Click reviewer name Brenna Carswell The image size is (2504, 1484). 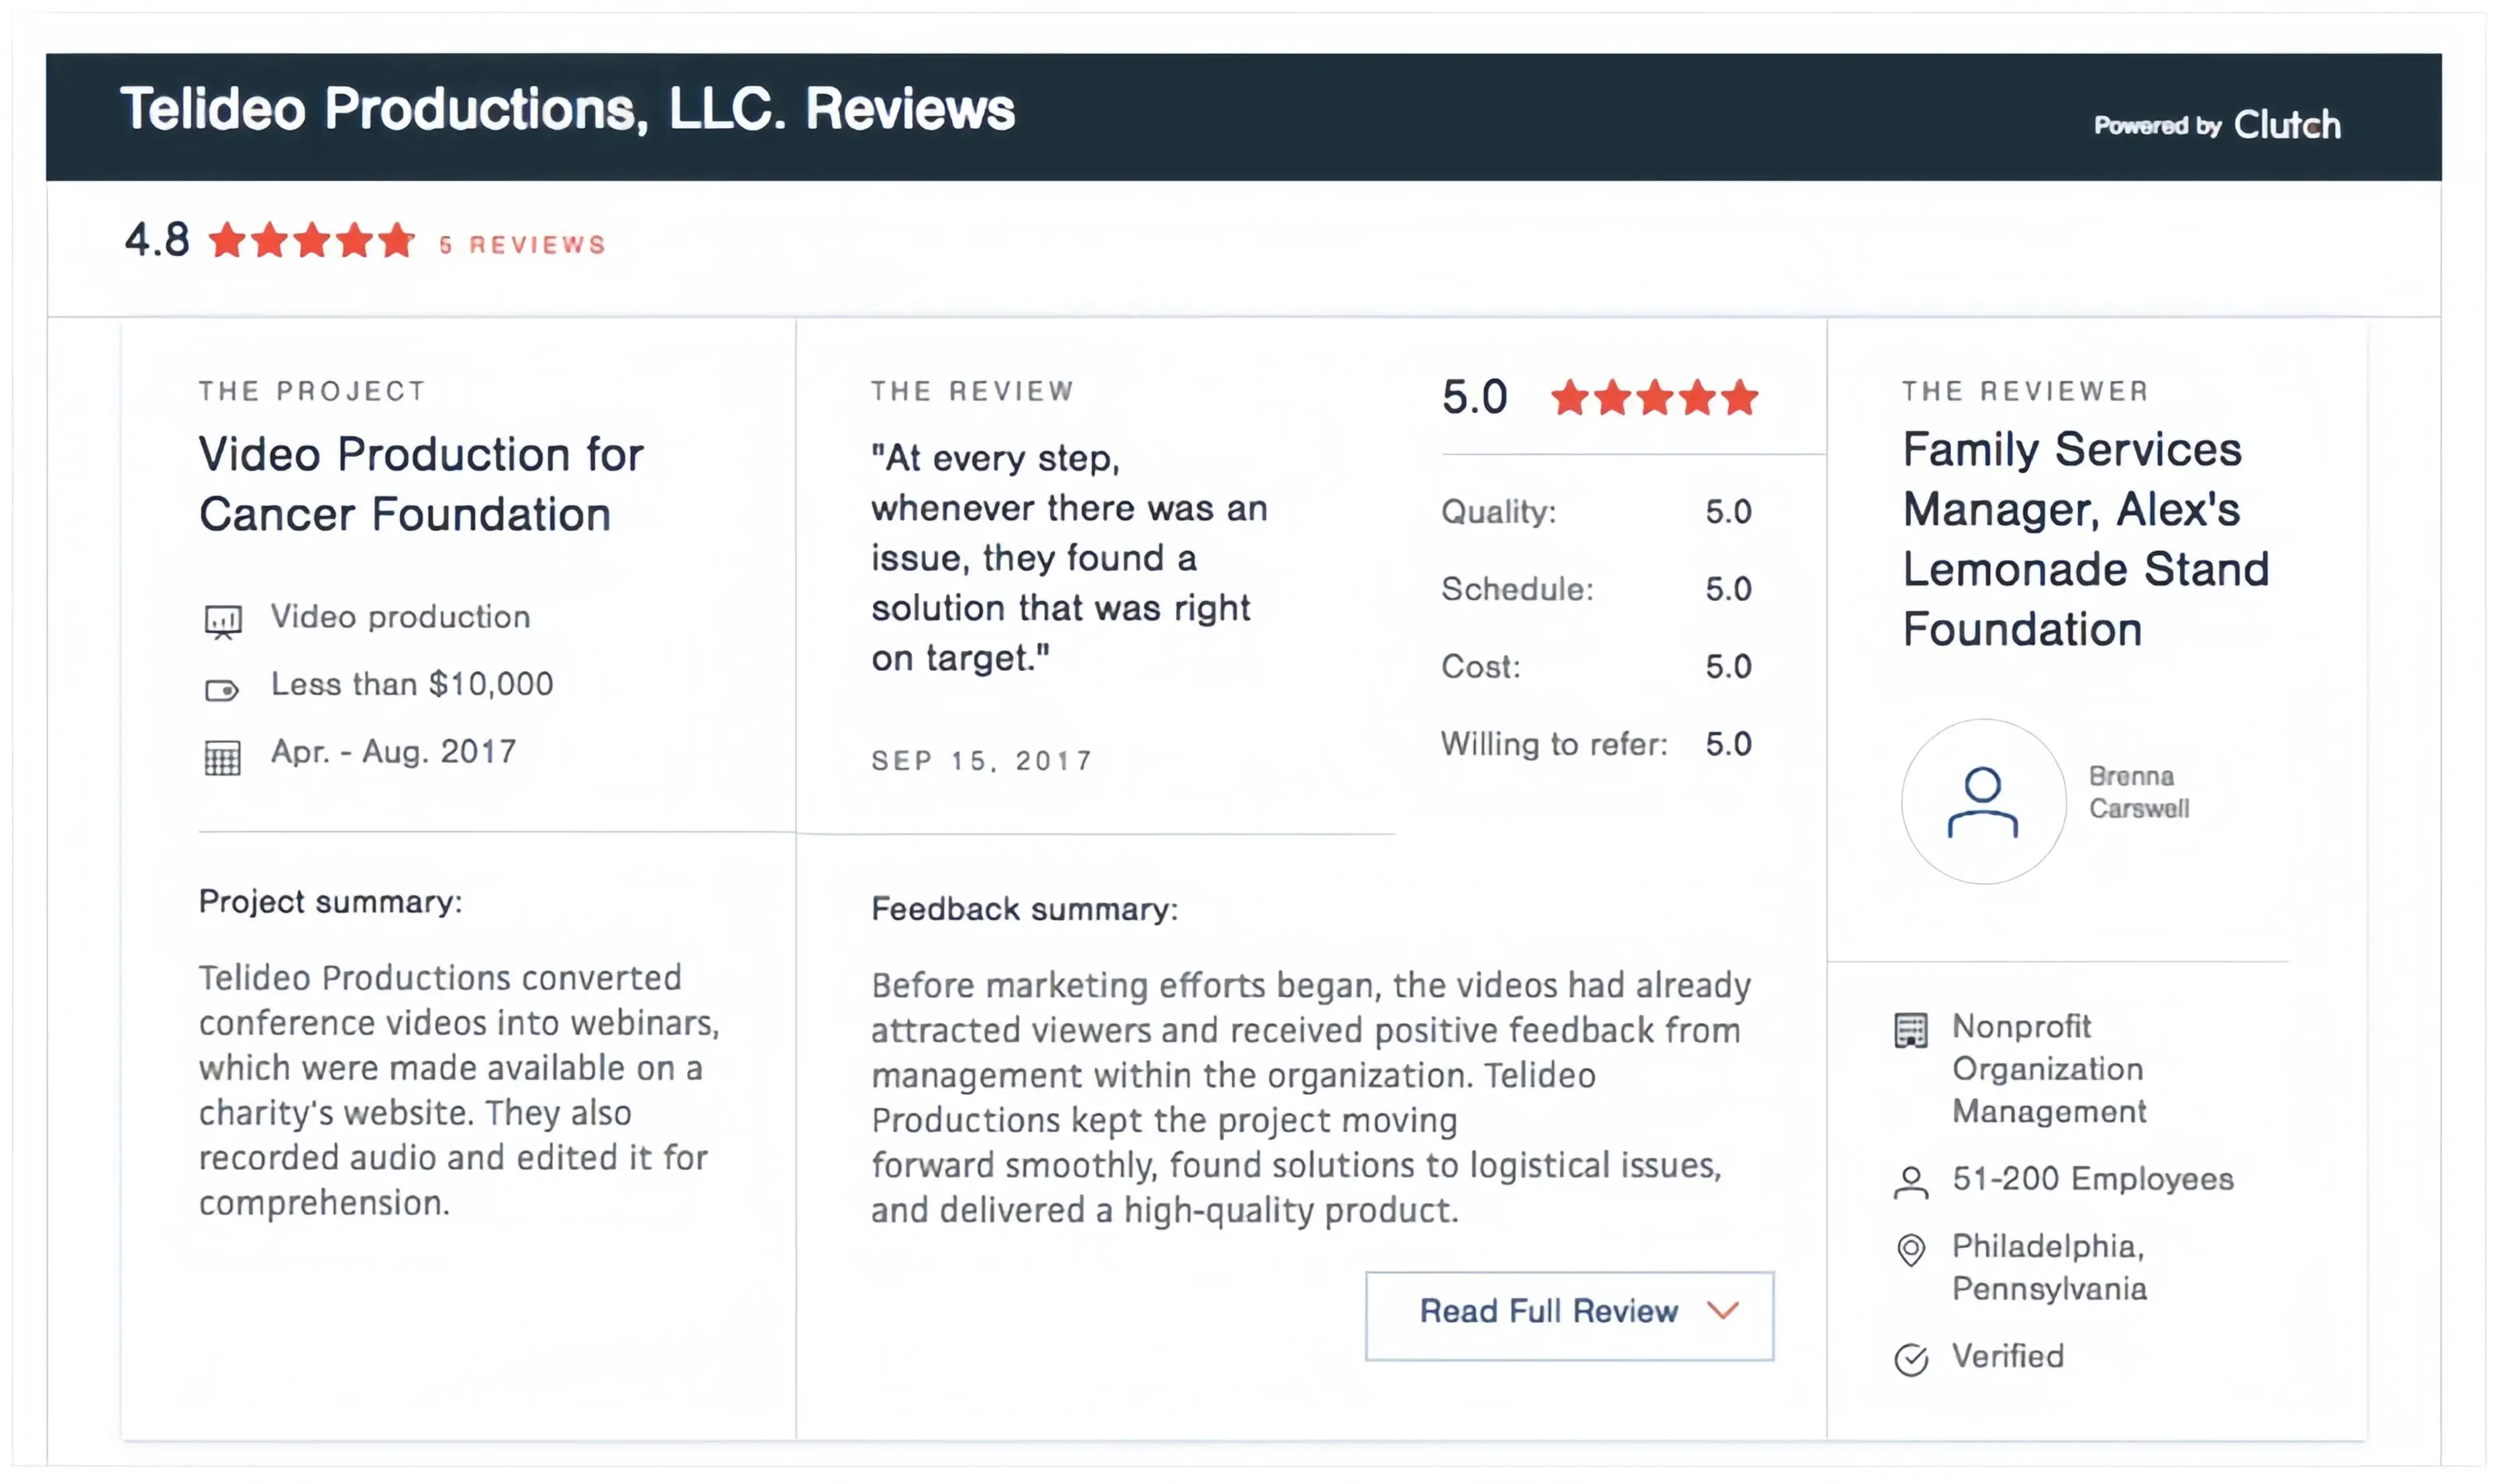tap(2138, 792)
